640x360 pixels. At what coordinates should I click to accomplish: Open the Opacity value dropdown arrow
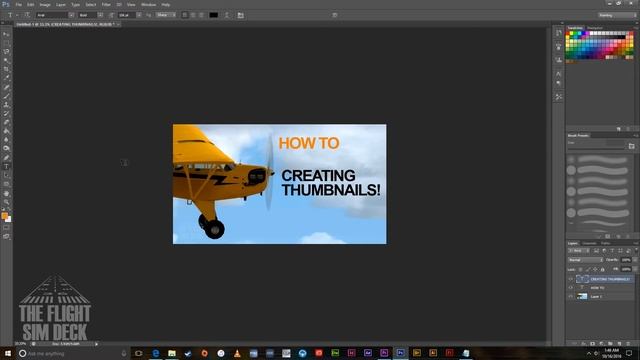click(635, 260)
